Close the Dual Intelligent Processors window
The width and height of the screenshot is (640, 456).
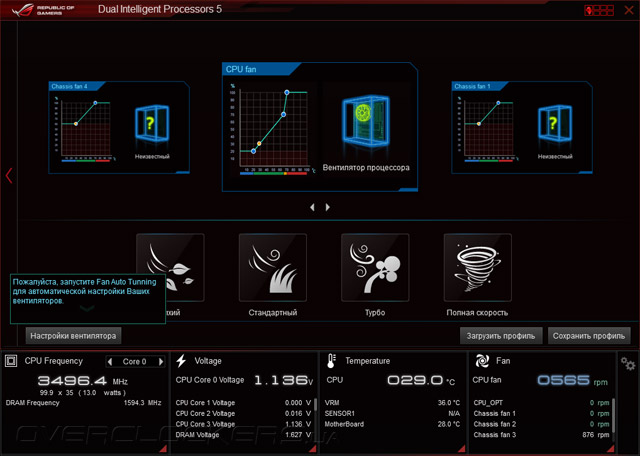click(629, 10)
